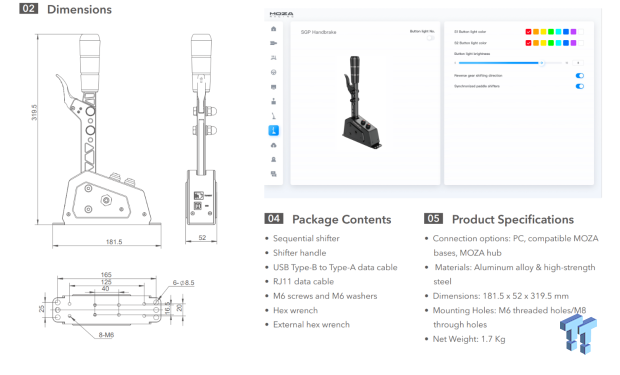The width and height of the screenshot is (620, 375).
Task: Click the '8-M6' hole callout
Action: point(106,335)
